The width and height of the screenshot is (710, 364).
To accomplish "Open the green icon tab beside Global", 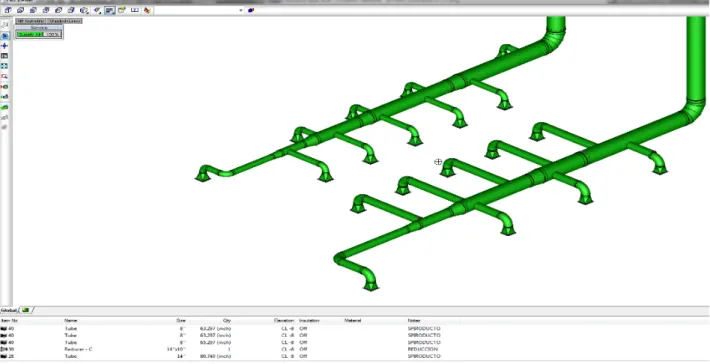I will click(x=26, y=310).
